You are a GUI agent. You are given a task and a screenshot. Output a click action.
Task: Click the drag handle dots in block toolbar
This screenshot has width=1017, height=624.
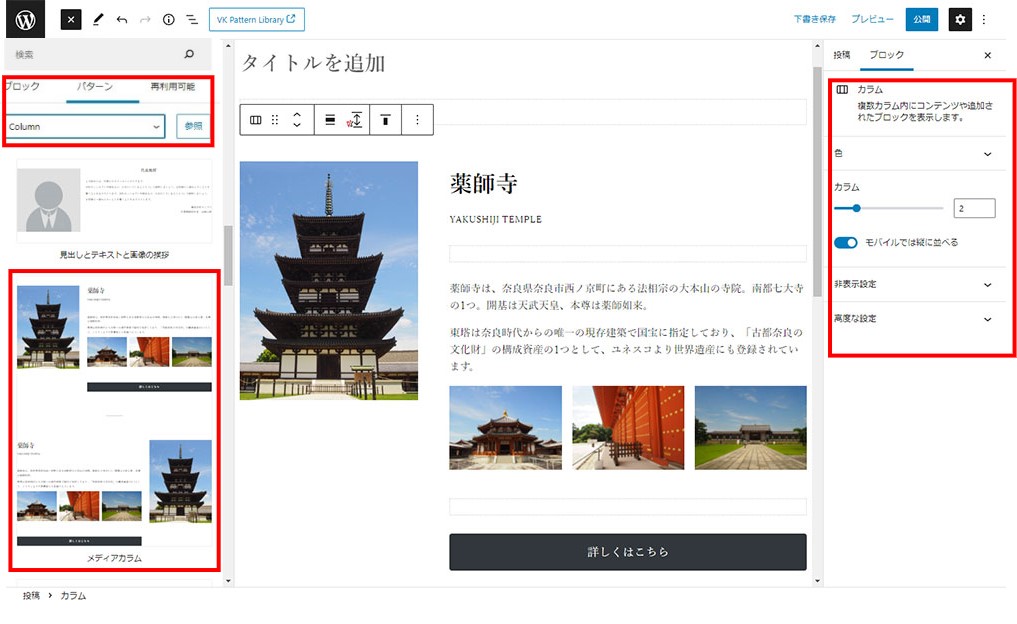(275, 120)
